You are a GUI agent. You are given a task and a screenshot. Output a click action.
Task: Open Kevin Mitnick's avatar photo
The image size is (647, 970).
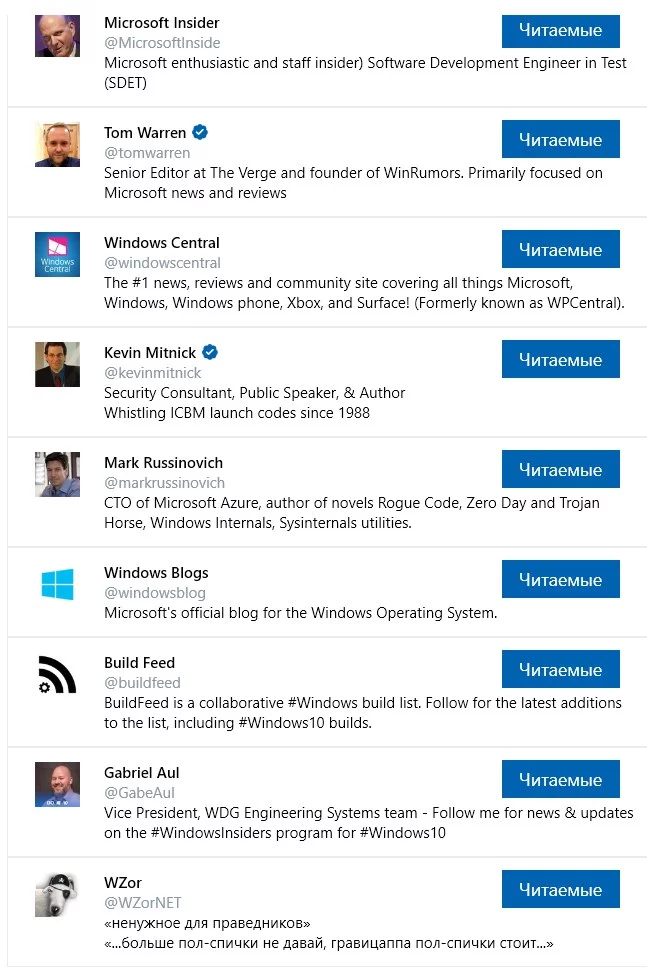pyautogui.click(x=57, y=365)
